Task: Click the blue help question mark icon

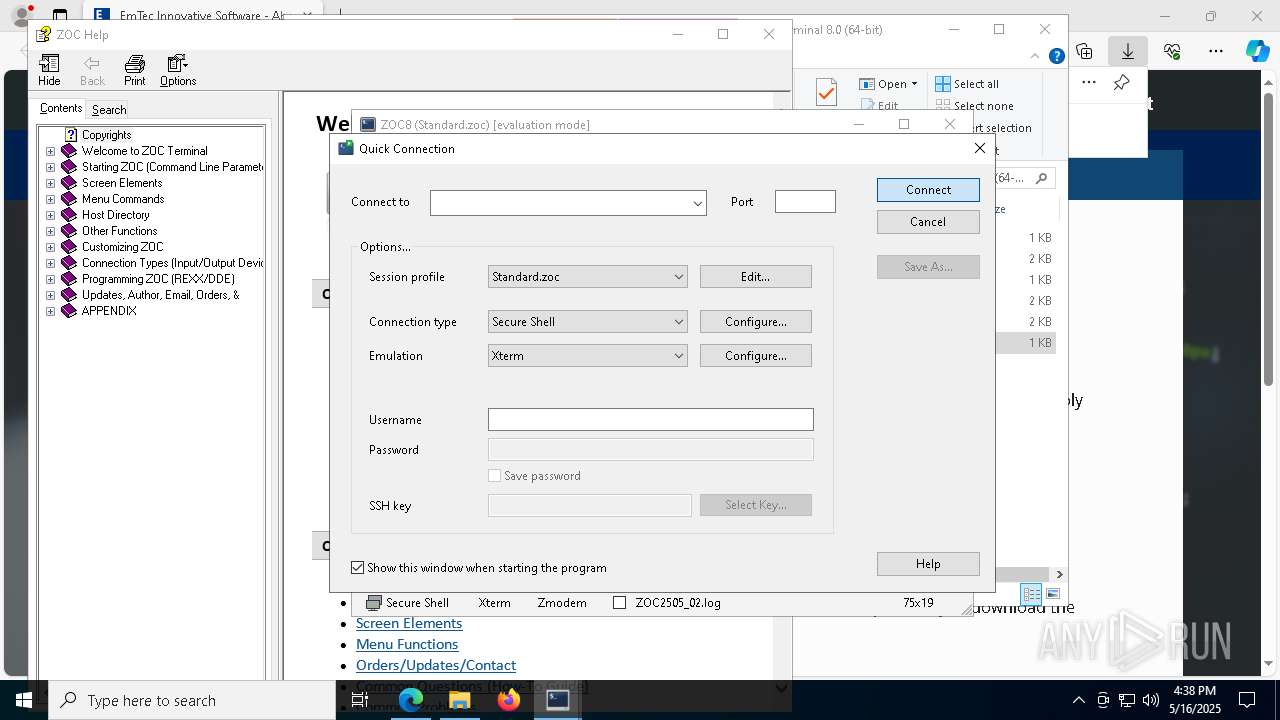Action: [x=1056, y=56]
